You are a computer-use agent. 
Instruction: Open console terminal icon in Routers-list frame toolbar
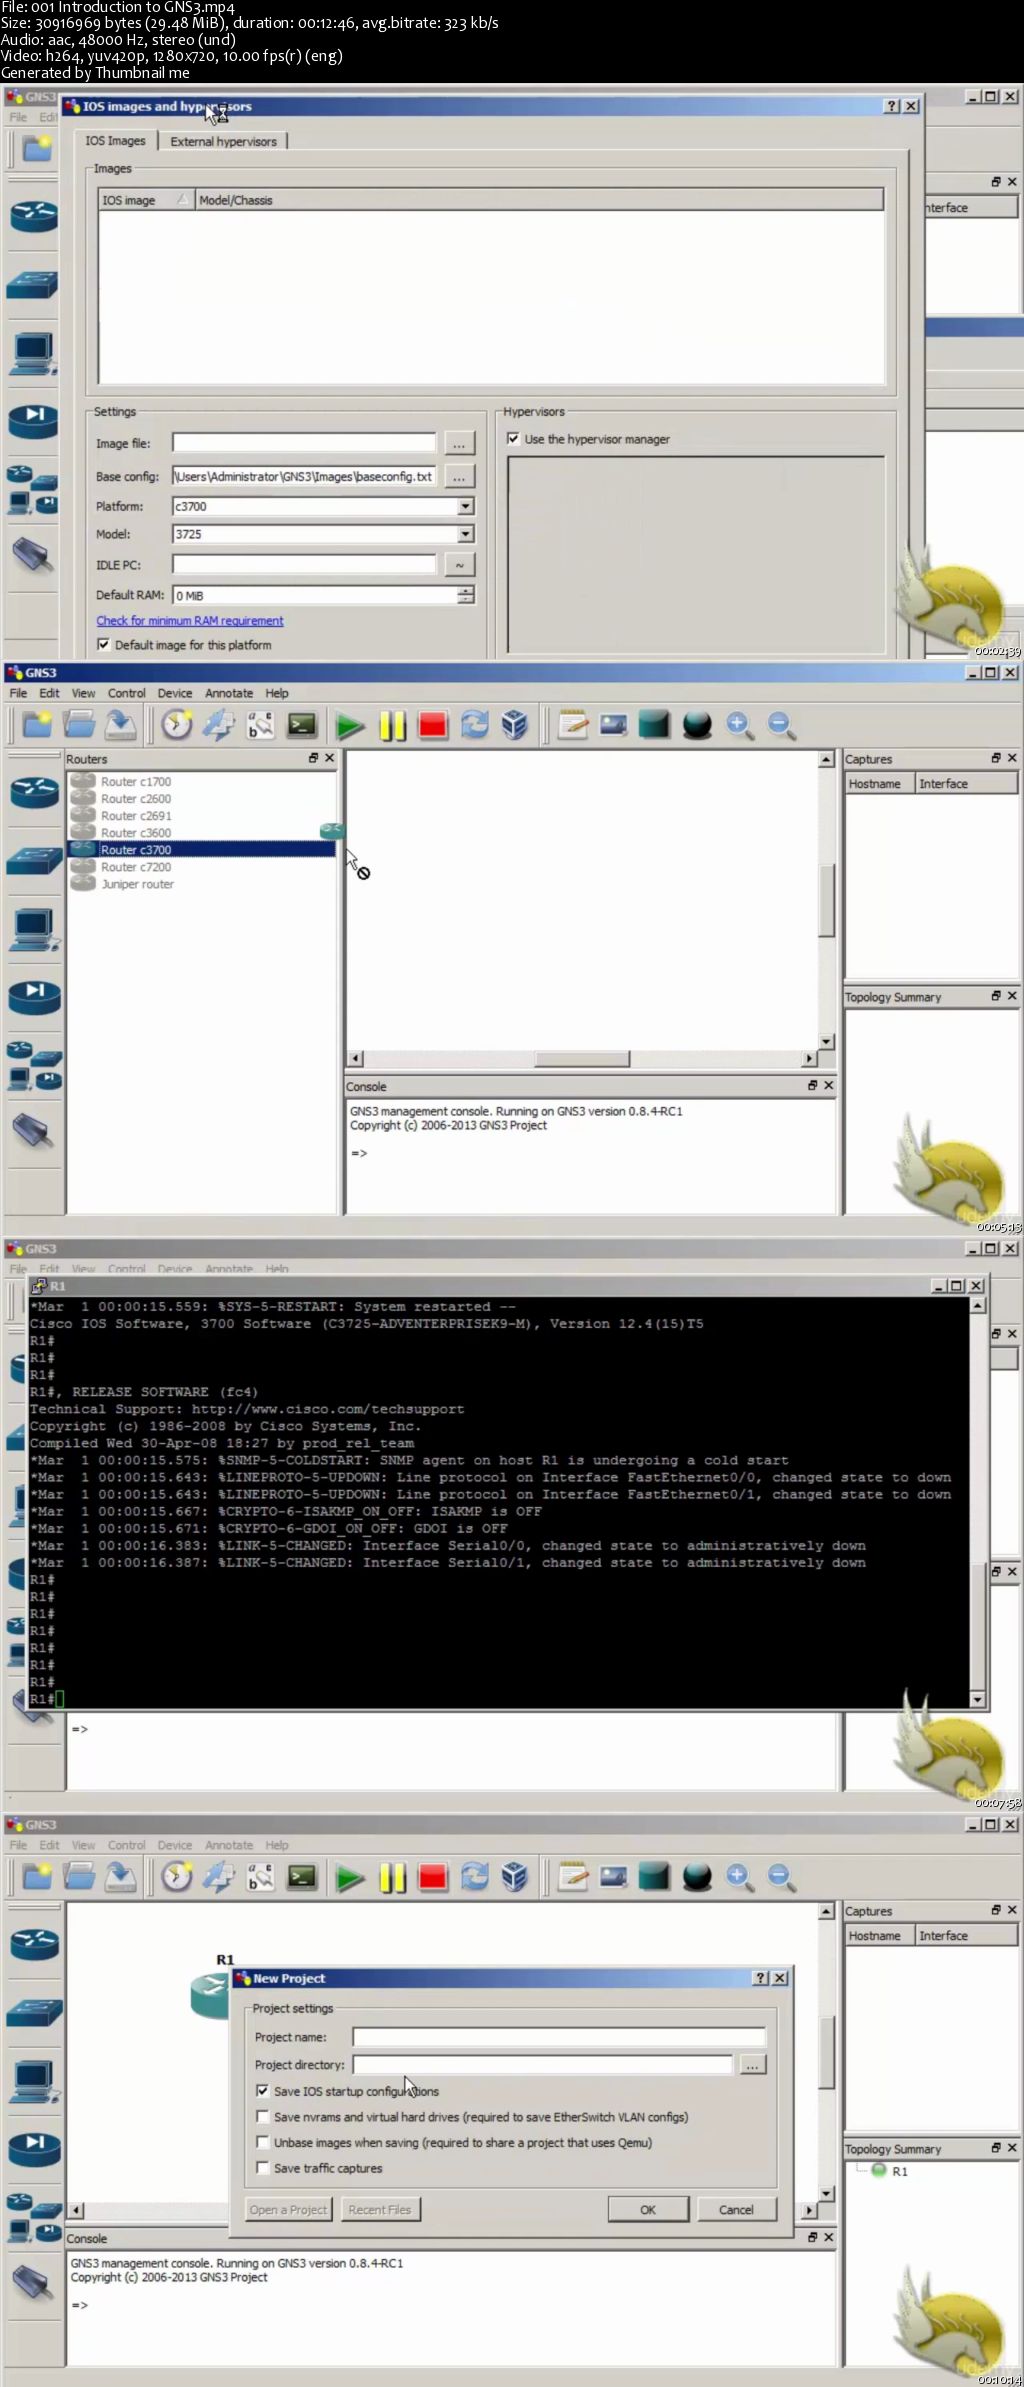point(302,726)
